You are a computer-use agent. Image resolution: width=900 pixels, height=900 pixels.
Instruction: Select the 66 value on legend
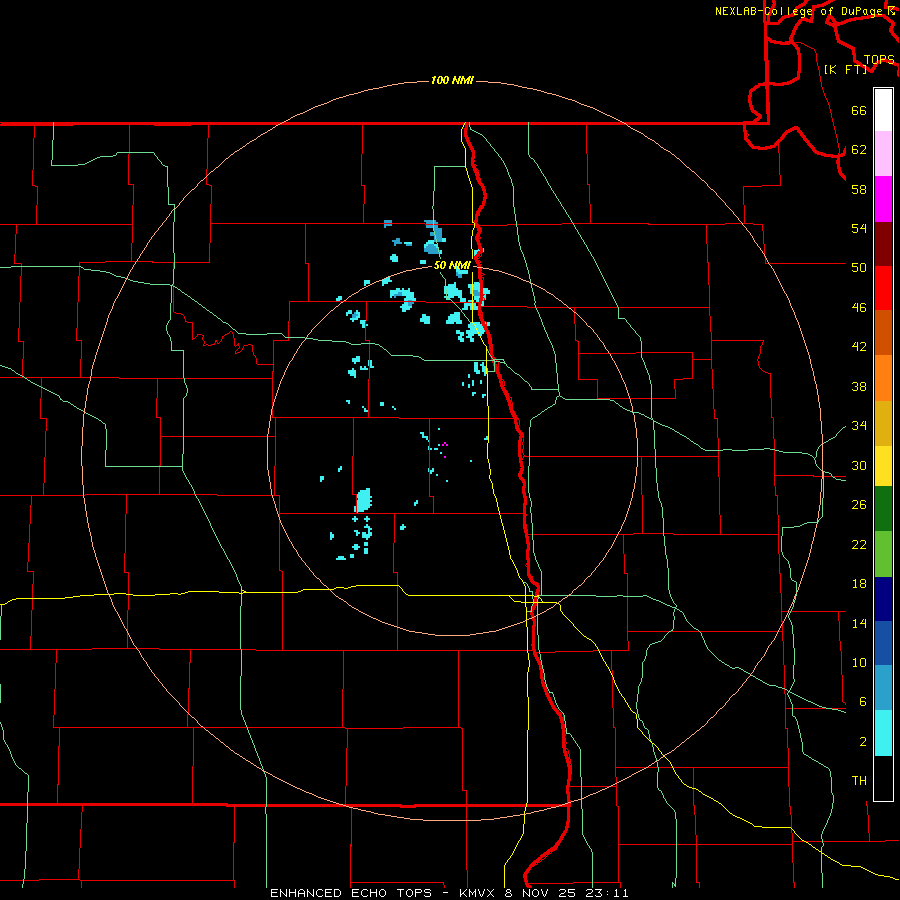[859, 110]
